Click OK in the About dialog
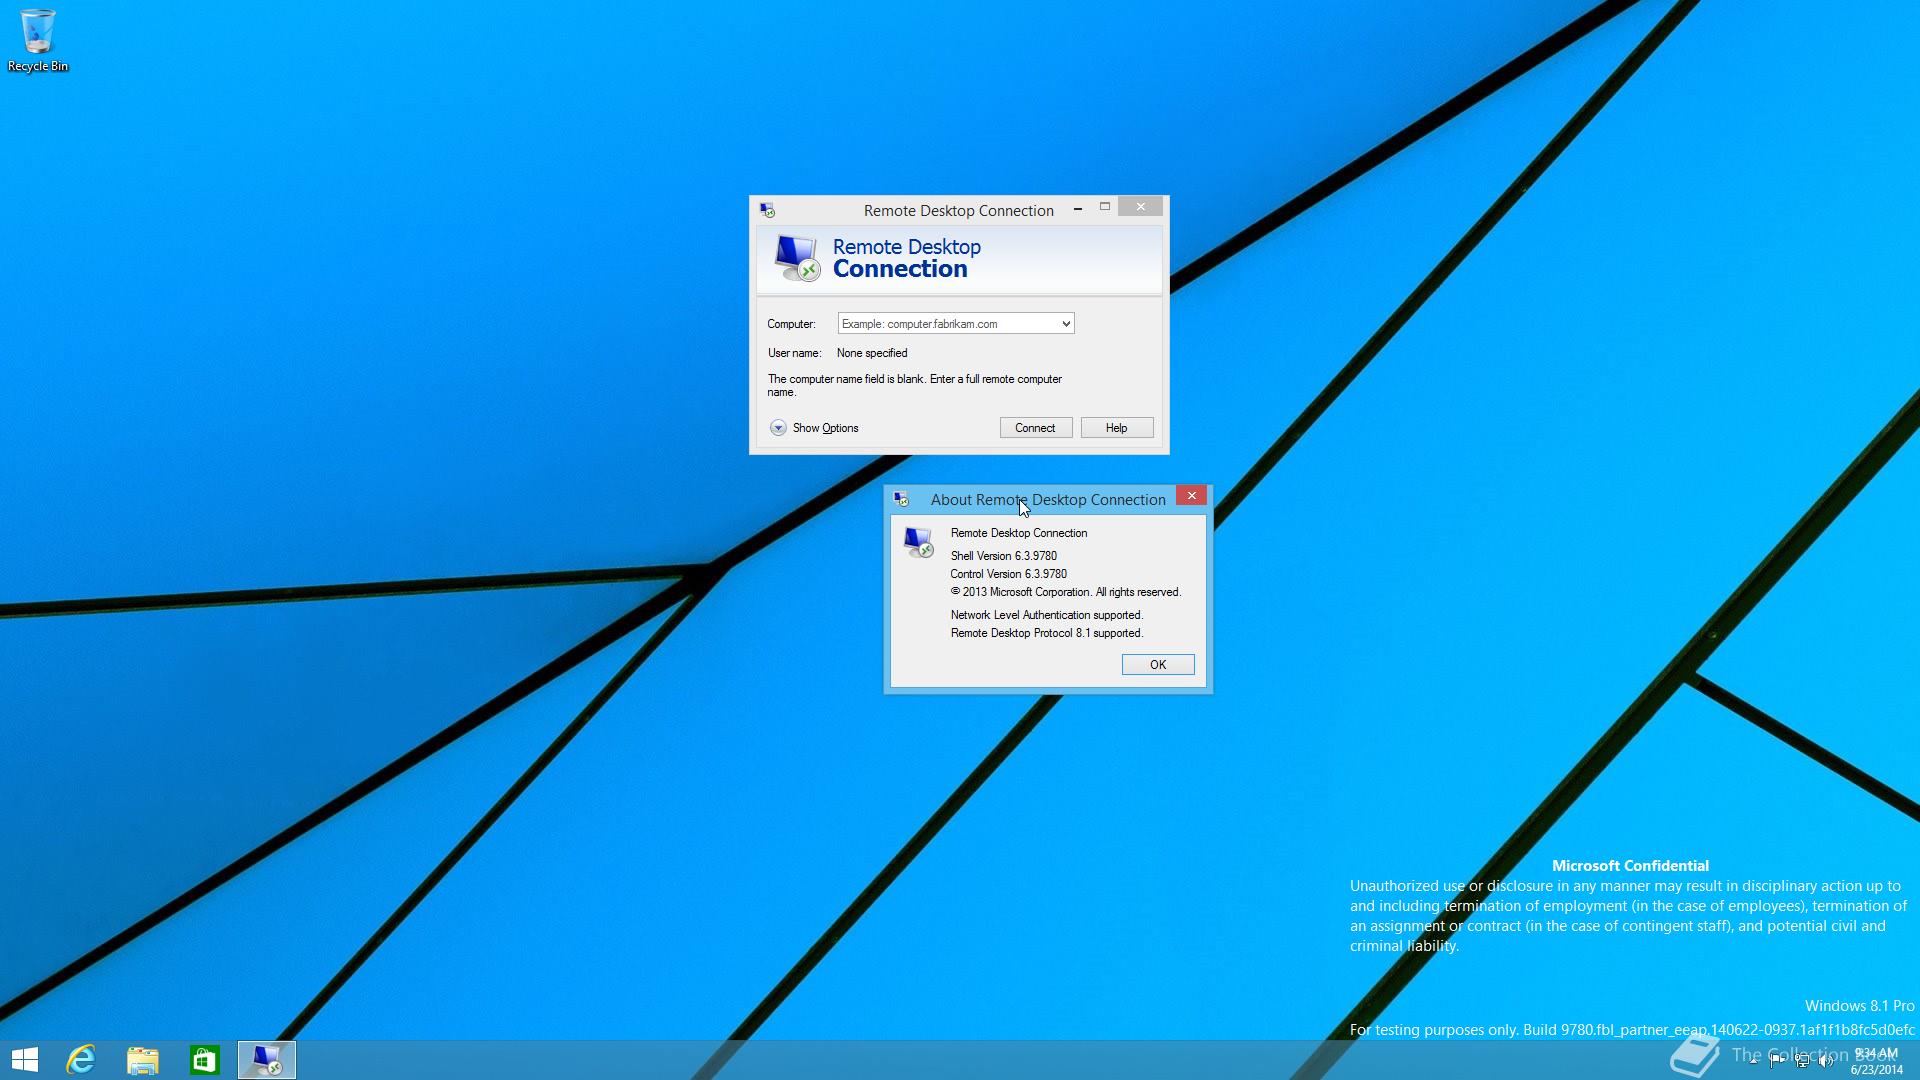 click(1158, 665)
